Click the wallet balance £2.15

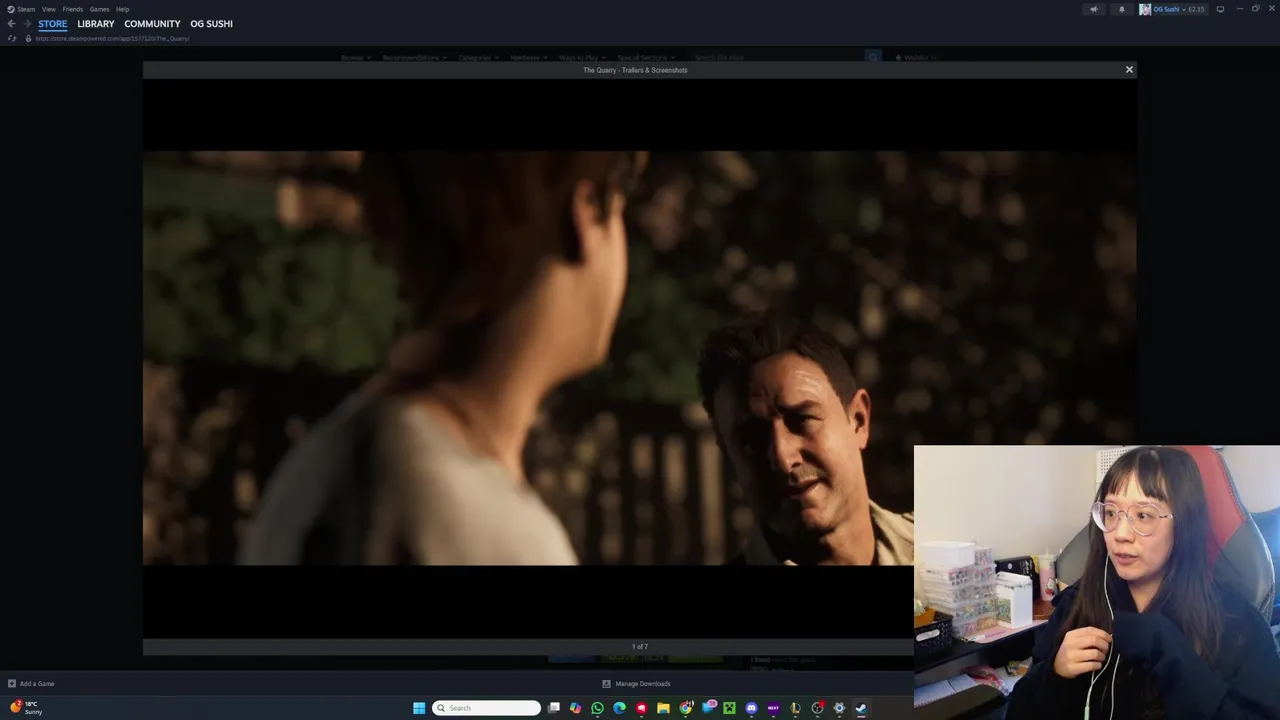(x=1195, y=9)
